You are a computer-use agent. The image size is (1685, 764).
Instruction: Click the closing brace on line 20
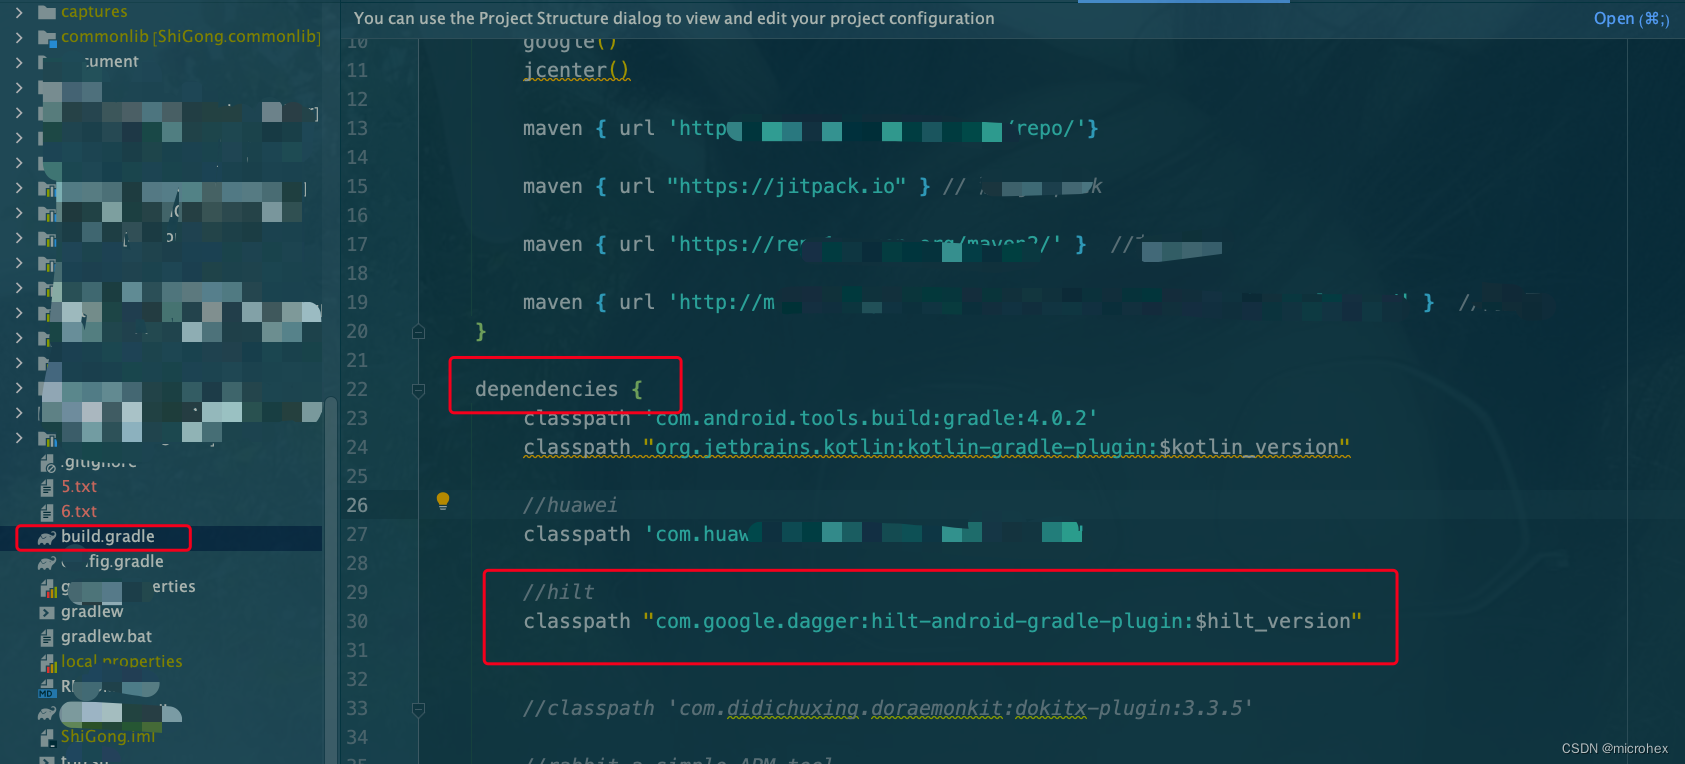pyautogui.click(x=481, y=331)
